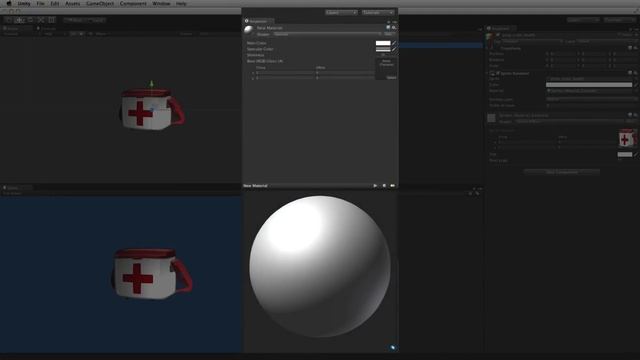Click the Order in Layer field
The height and width of the screenshot is (360, 640).
[591, 105]
